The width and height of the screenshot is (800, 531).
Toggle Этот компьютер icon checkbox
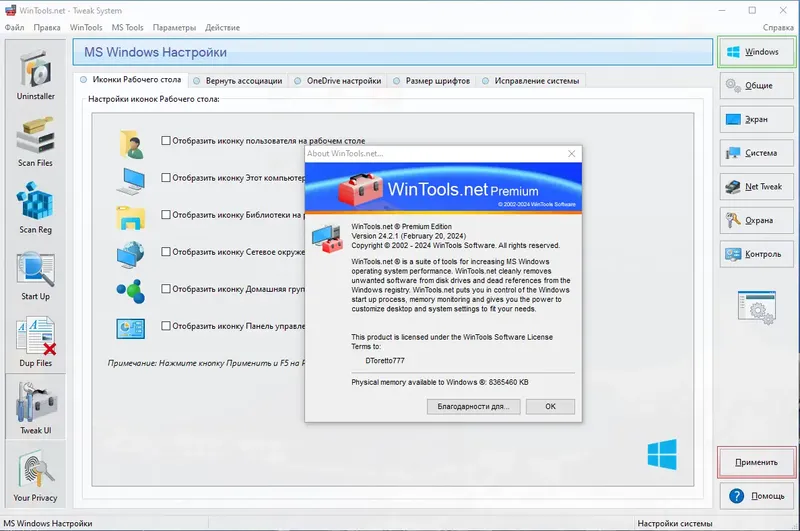point(166,178)
